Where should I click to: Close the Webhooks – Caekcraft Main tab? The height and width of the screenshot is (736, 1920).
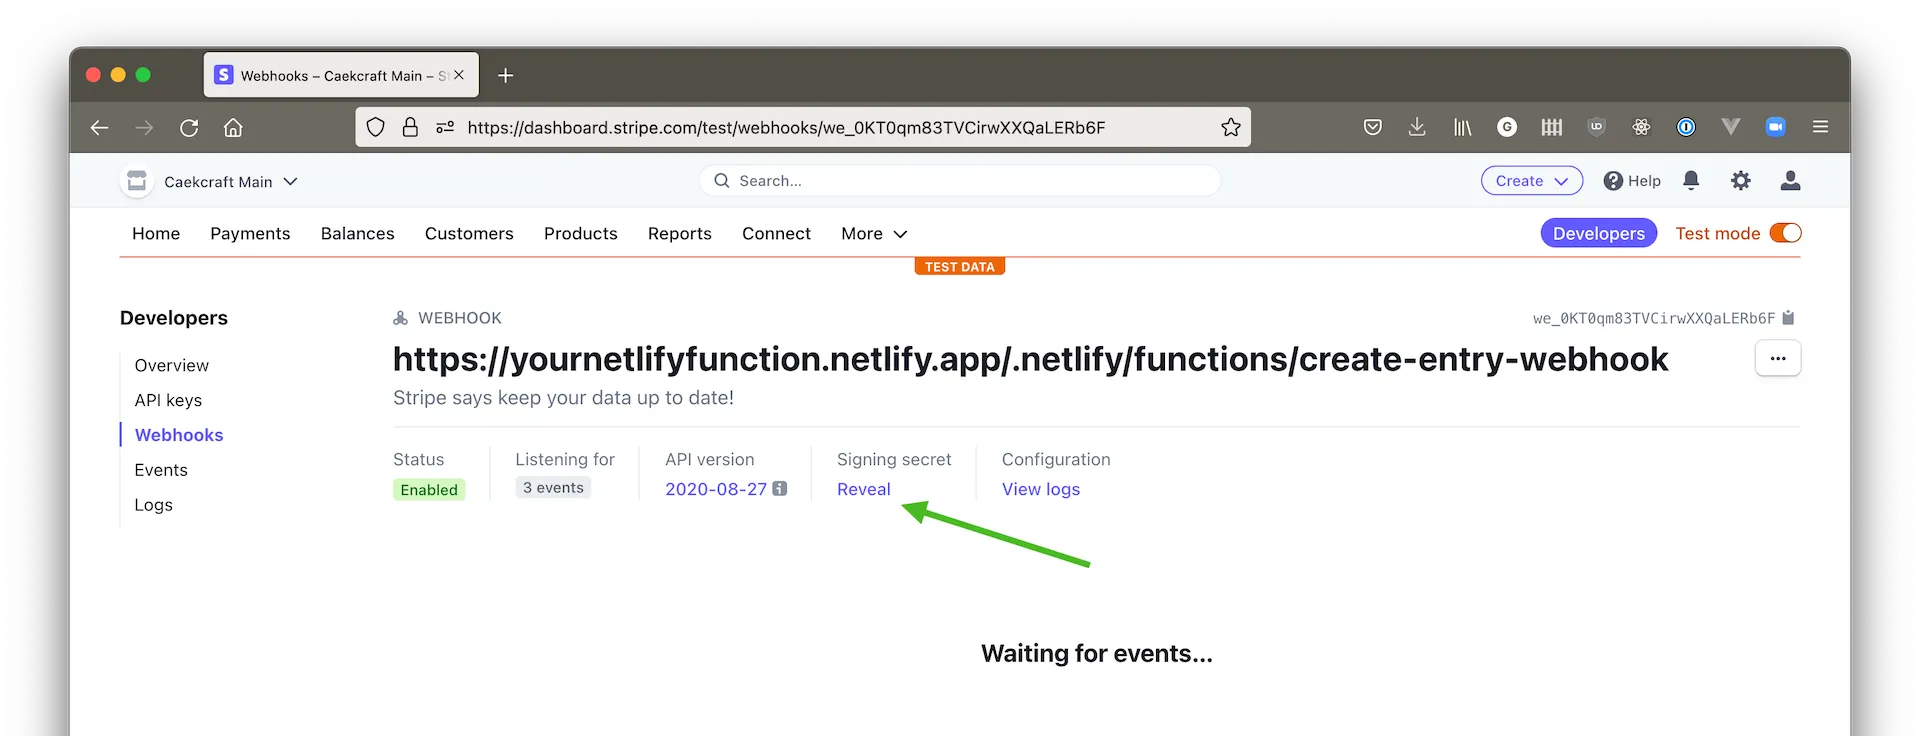click(x=459, y=75)
